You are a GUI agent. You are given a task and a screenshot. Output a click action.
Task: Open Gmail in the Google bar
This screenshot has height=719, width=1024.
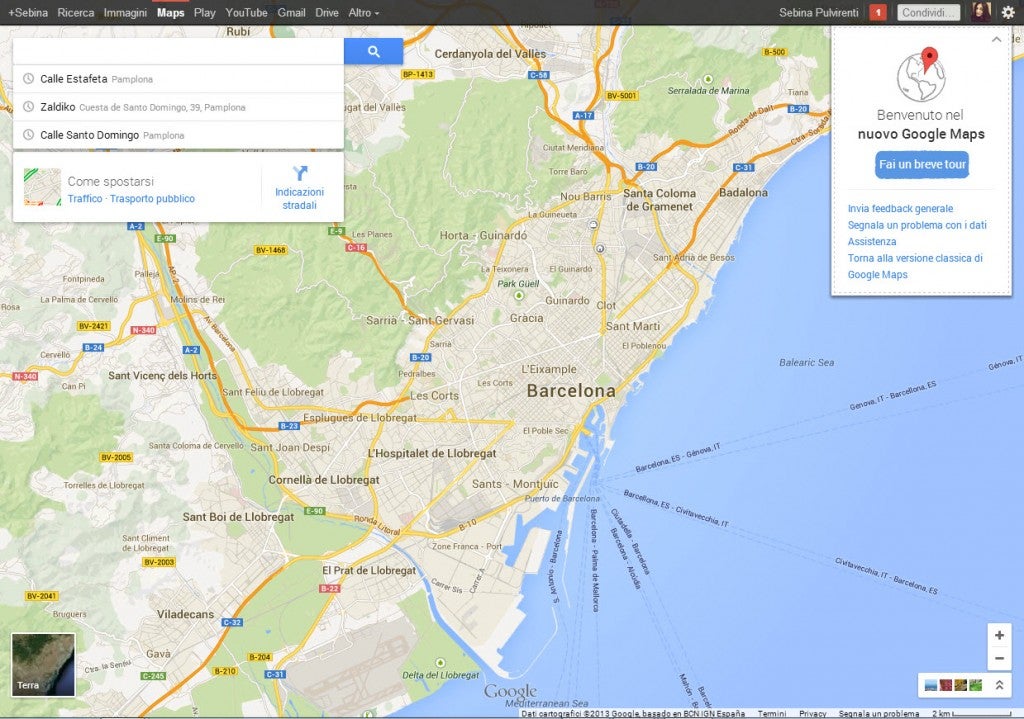click(x=291, y=12)
